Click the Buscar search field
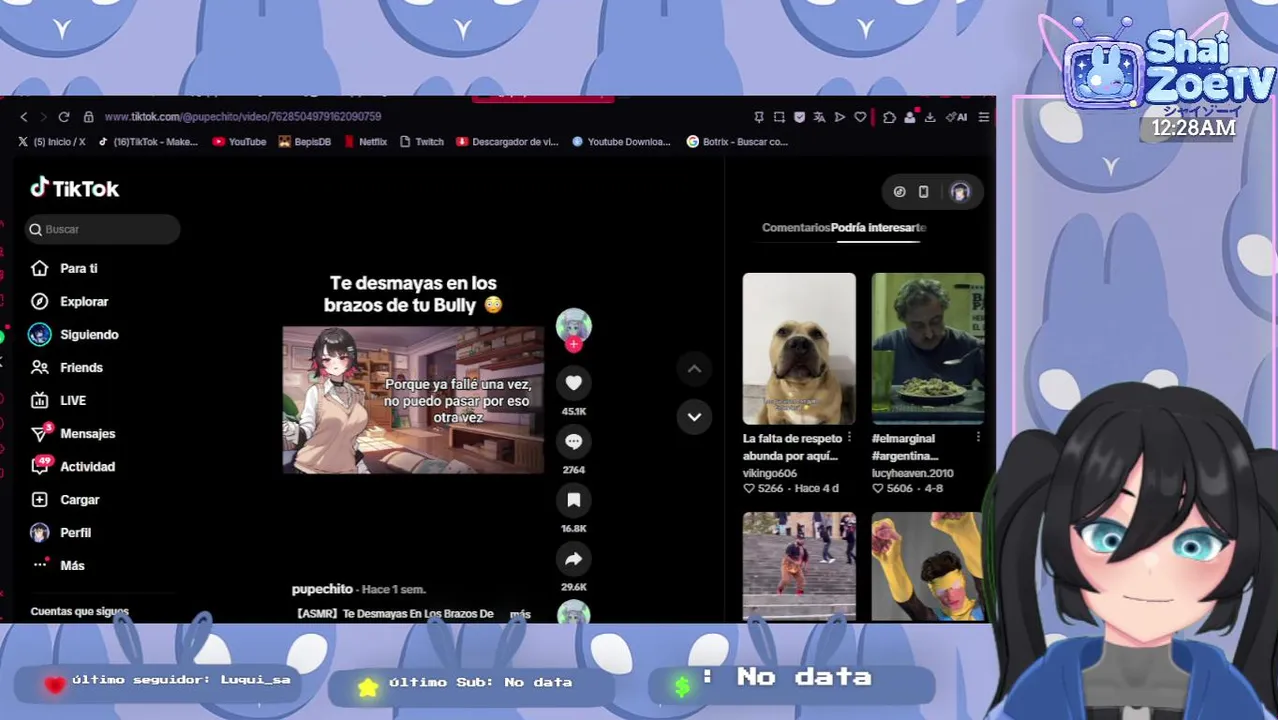Screen dimensions: 1278x720 [x=103, y=229]
